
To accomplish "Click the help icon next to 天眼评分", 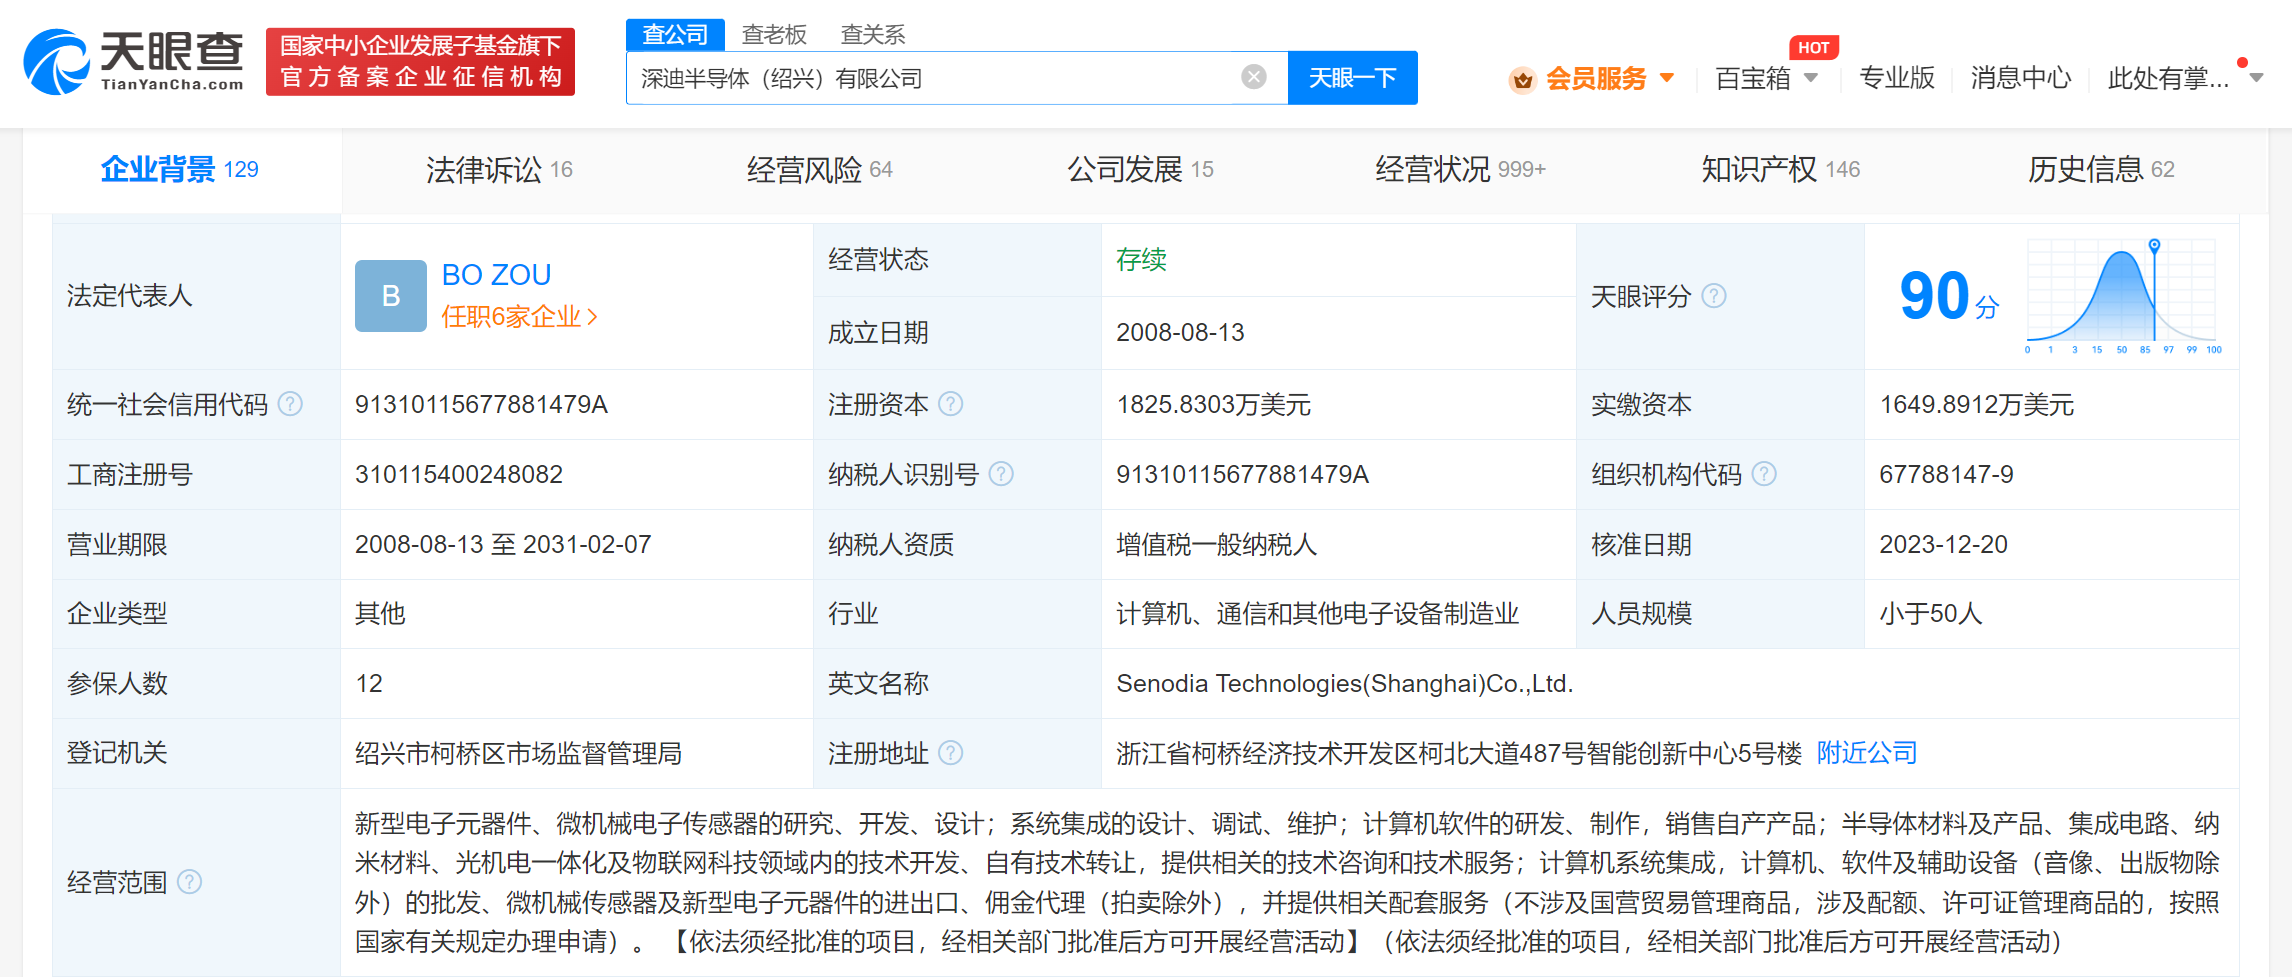I will 1714,296.
